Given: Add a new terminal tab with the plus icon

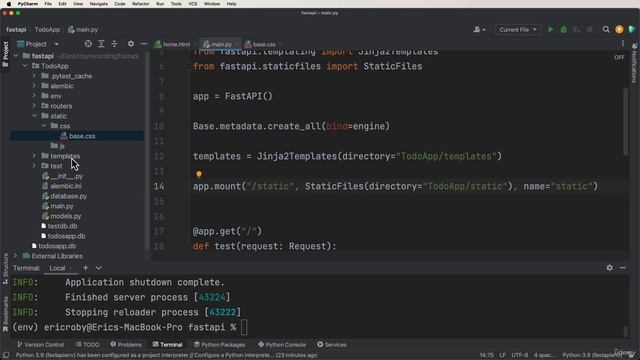Looking at the screenshot, I should pos(85,268).
